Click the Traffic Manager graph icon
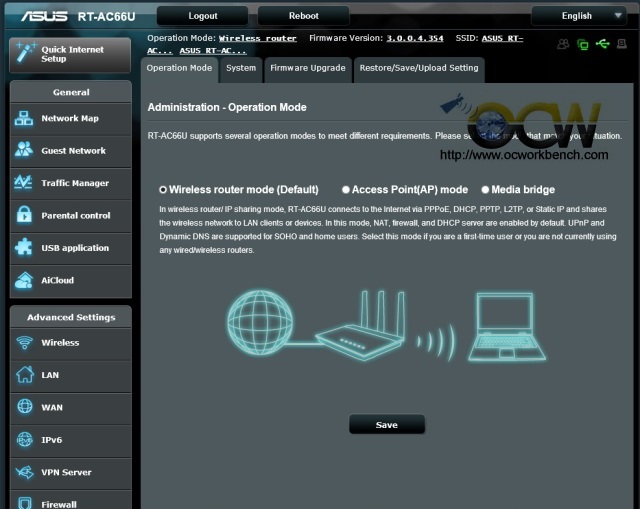This screenshot has height=509, width=640. (x=24, y=182)
